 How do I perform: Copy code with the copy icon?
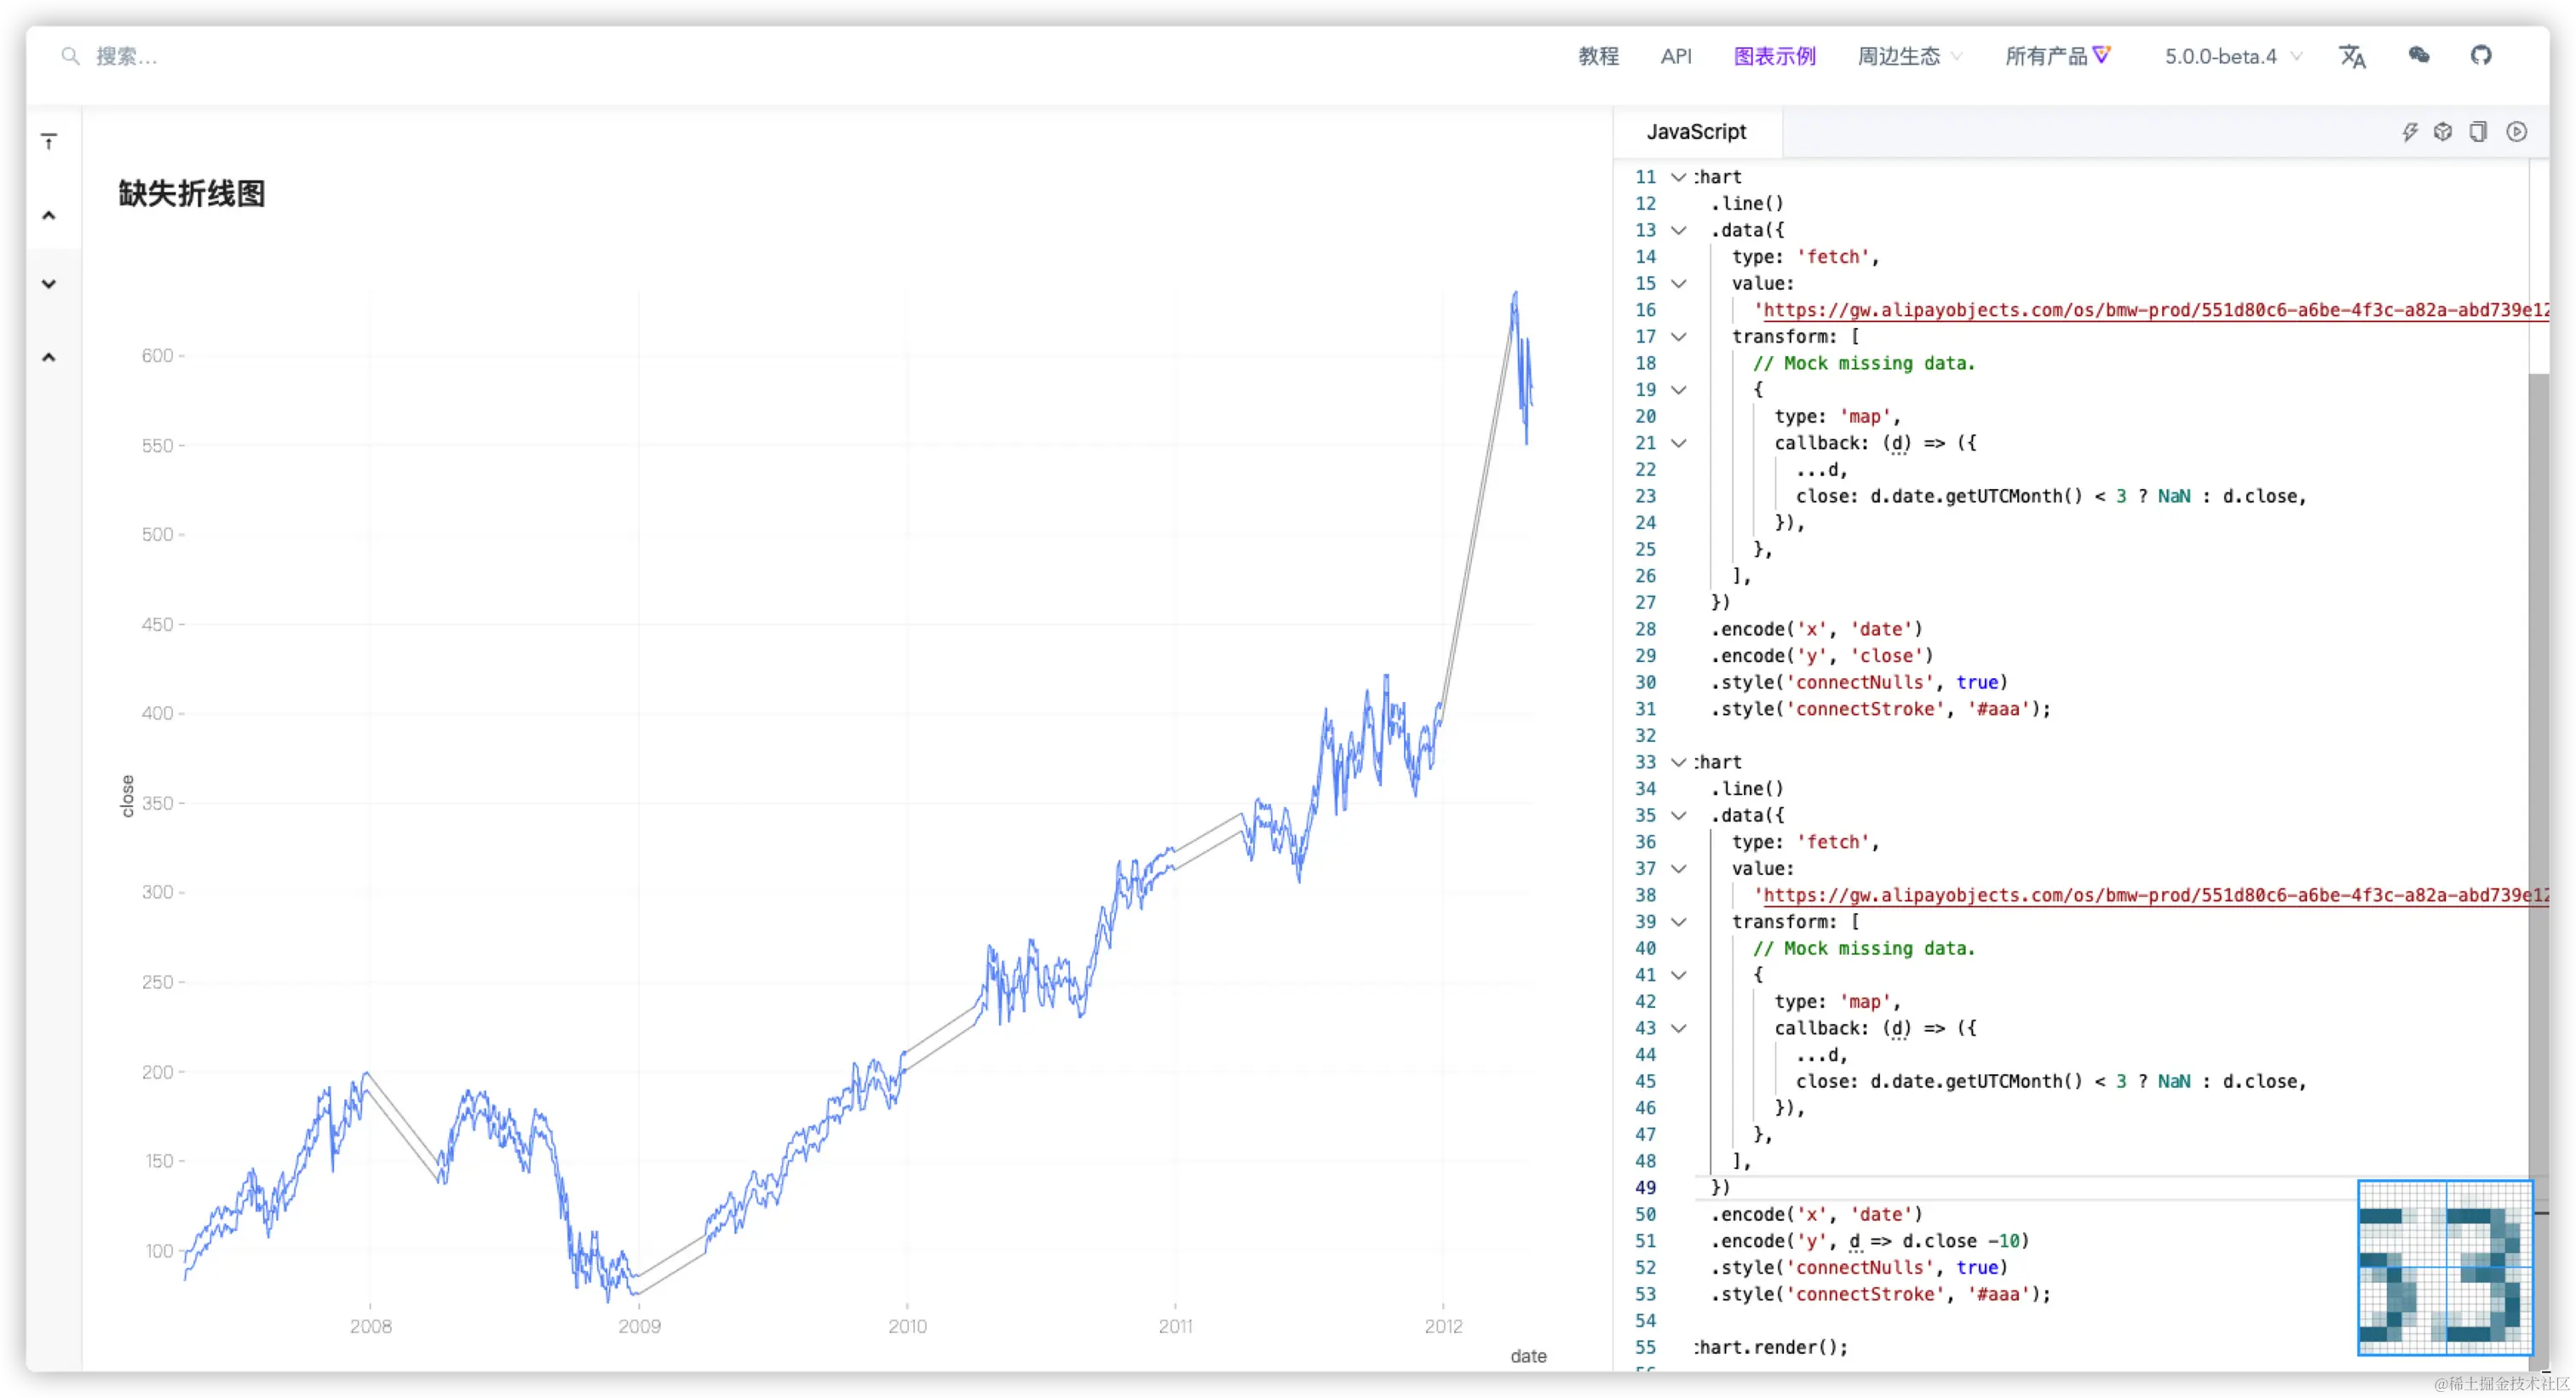pyautogui.click(x=2478, y=132)
